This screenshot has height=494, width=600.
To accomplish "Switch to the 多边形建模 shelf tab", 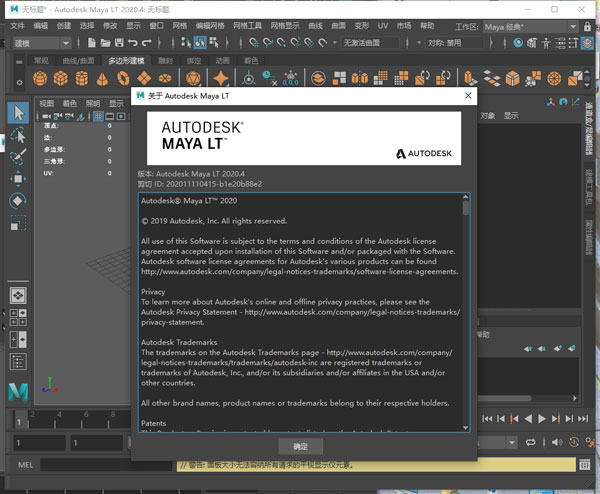I will (x=126, y=60).
